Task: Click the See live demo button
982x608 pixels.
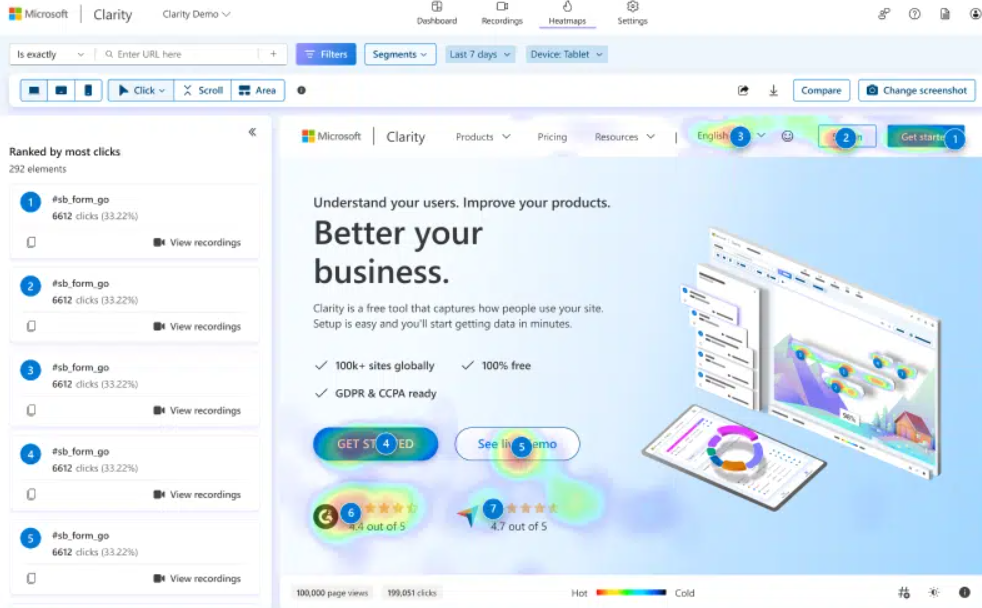Action: tap(517, 444)
